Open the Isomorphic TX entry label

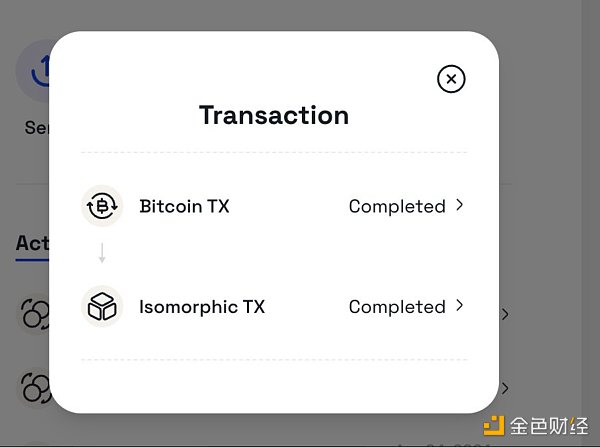click(x=202, y=307)
